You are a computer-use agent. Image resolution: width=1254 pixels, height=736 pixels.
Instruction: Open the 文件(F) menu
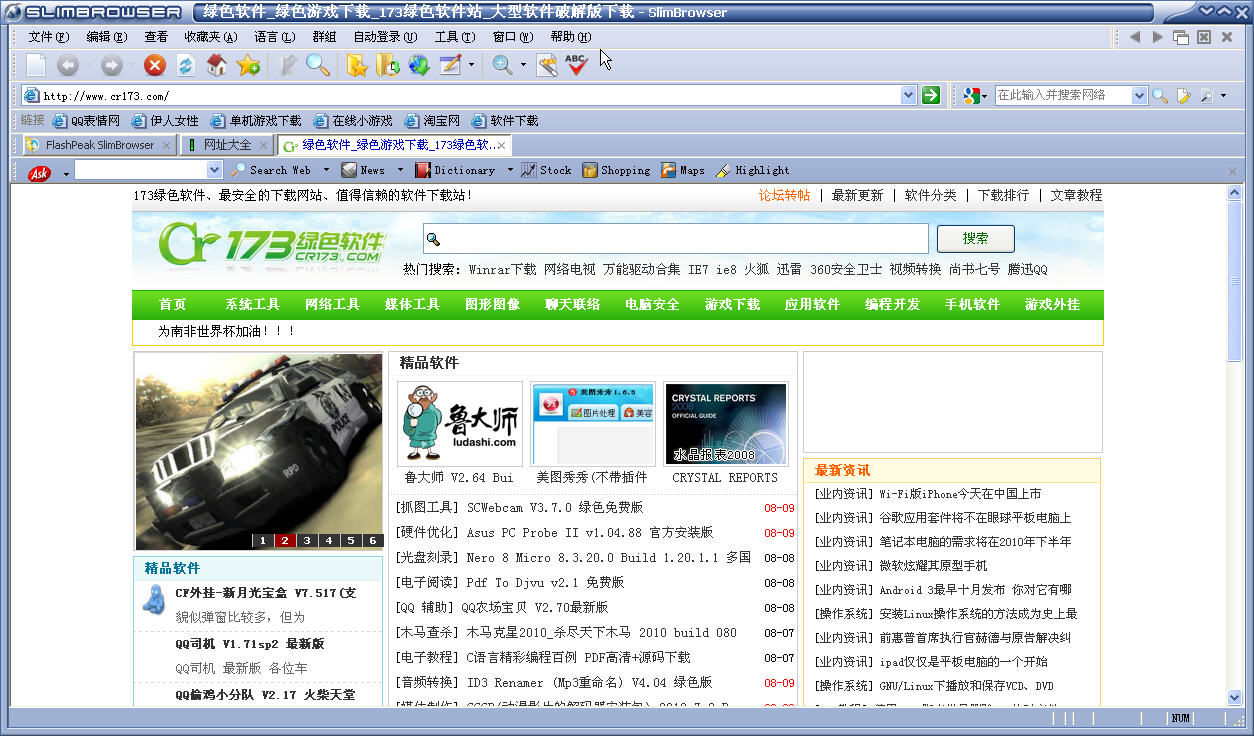click(x=49, y=37)
